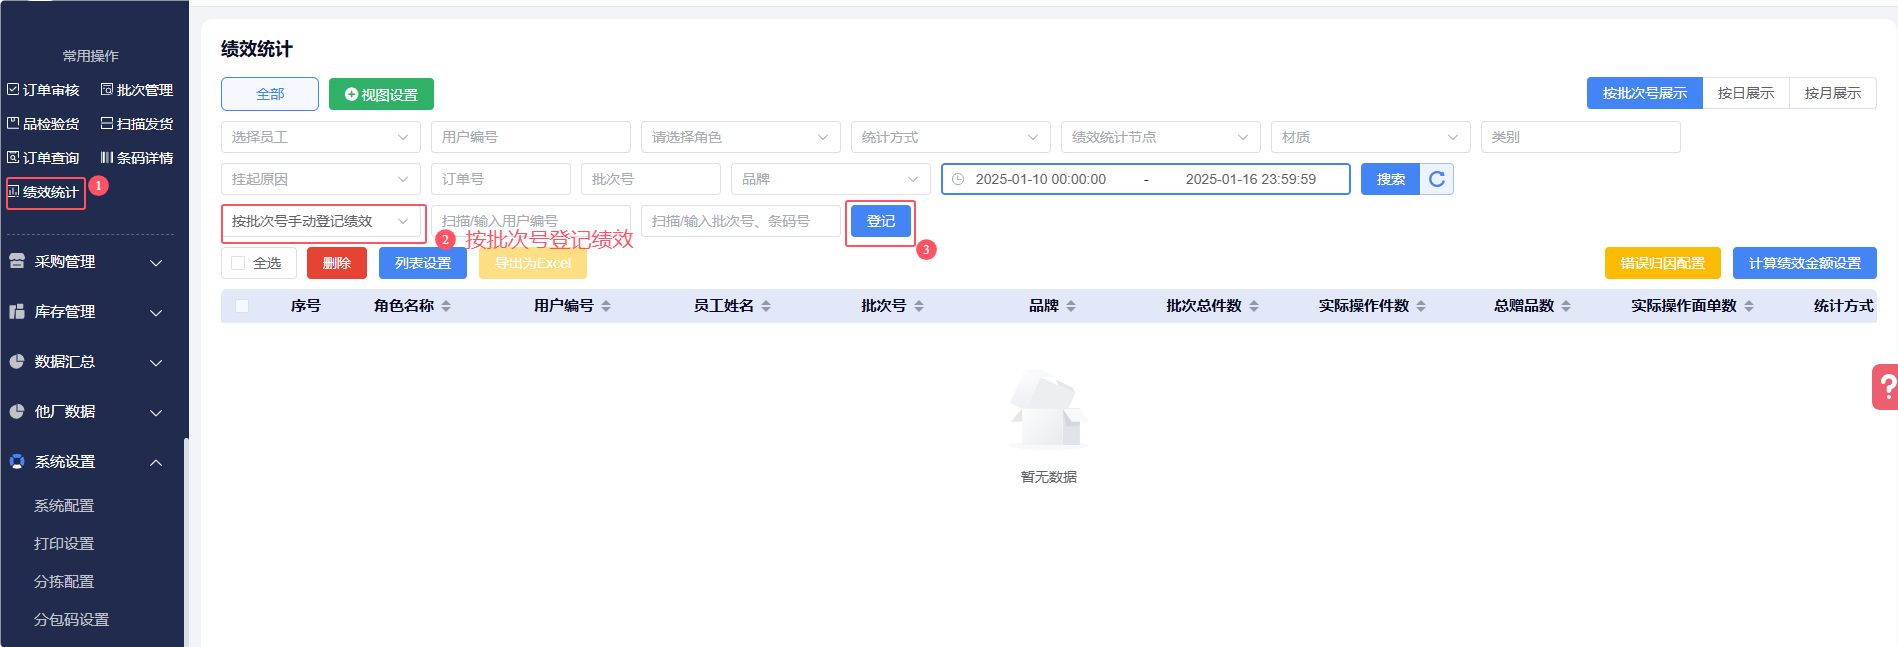Image resolution: width=1898 pixels, height=647 pixels.
Task: Sort by the batch number column arrows
Action: coord(919,306)
